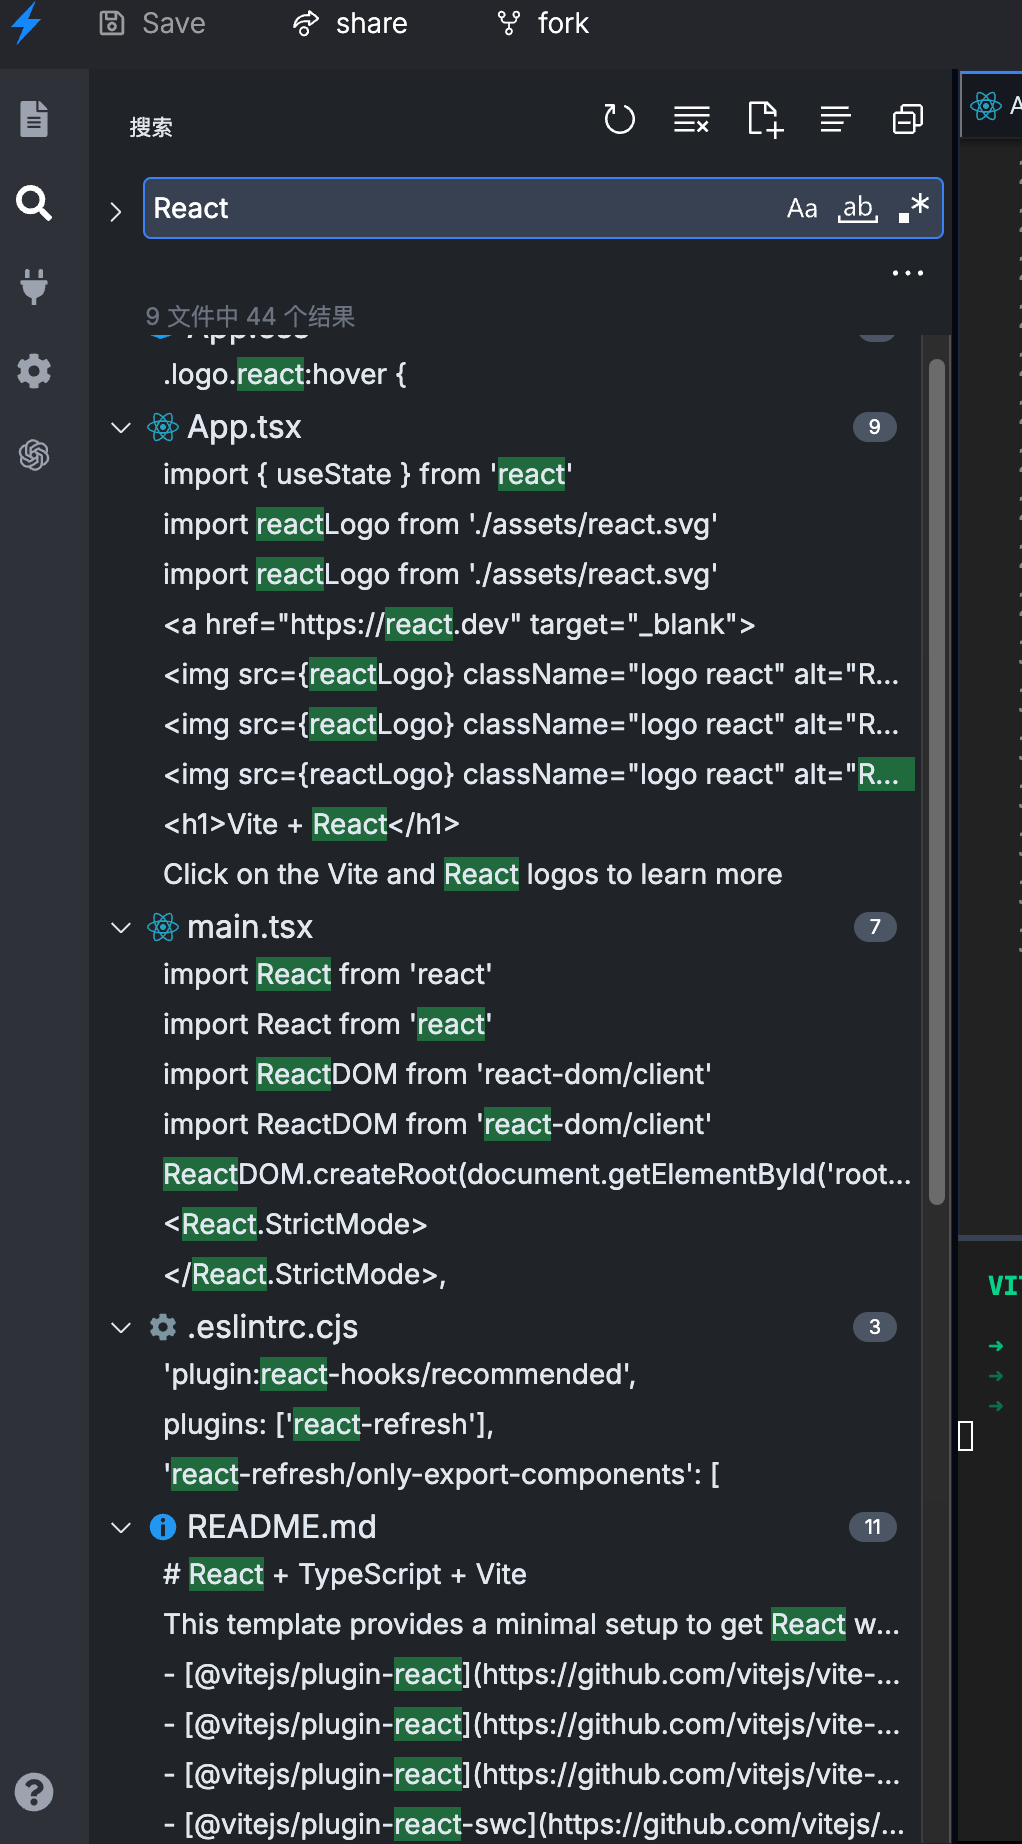The image size is (1022, 1844).
Task: Open the Explorer files icon in sidebar
Action: pos(34,118)
